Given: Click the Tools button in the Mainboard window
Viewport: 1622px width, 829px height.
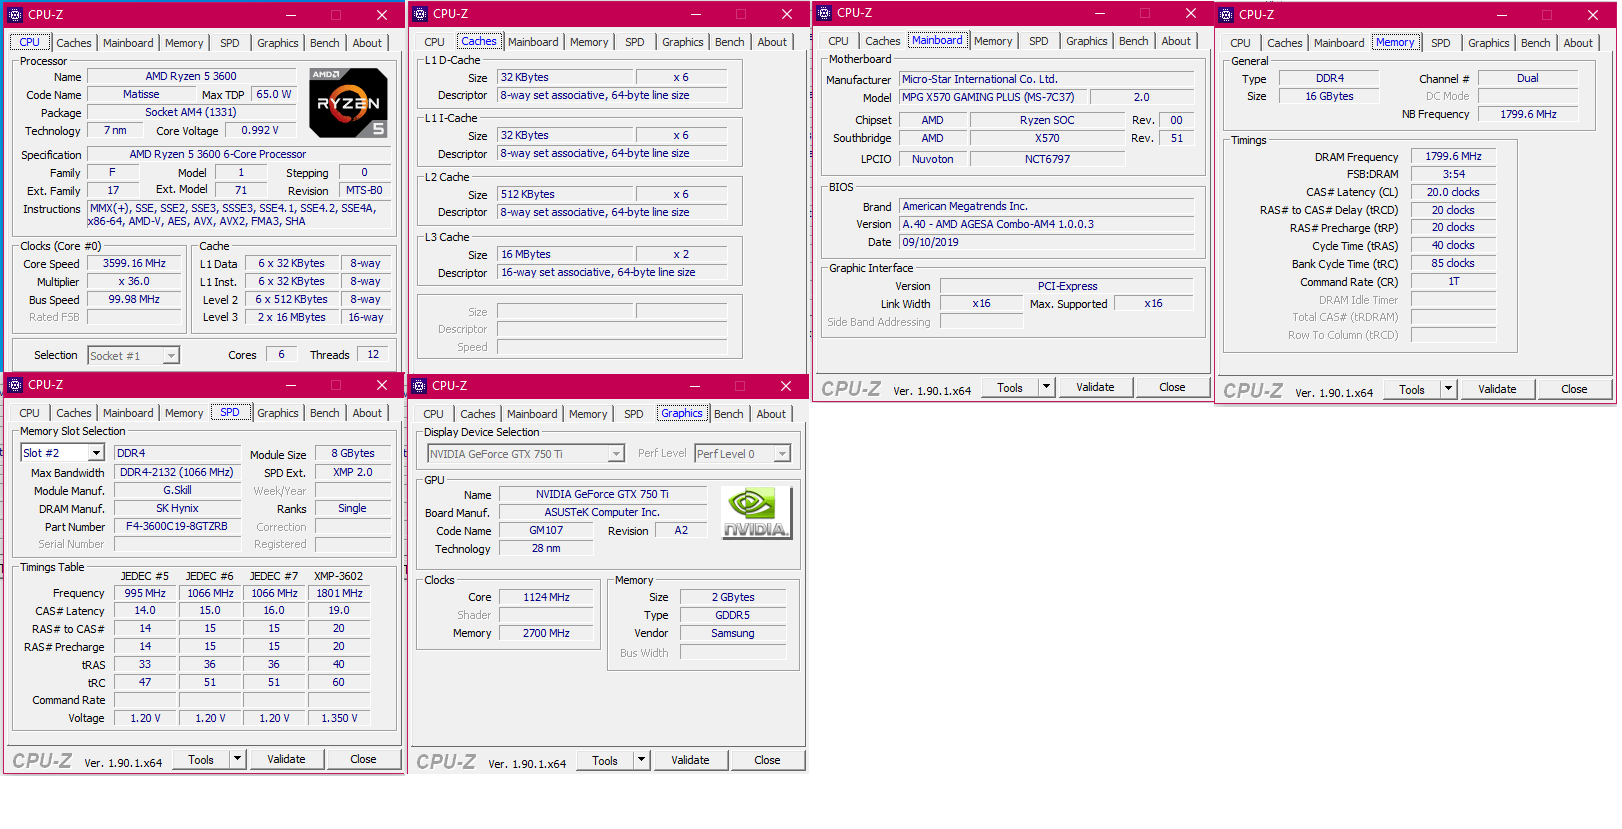Looking at the screenshot, I should coord(1010,387).
